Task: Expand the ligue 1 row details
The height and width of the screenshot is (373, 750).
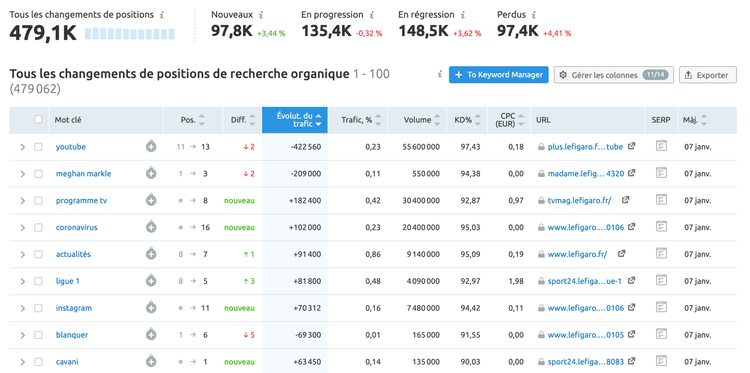Action: click(22, 281)
